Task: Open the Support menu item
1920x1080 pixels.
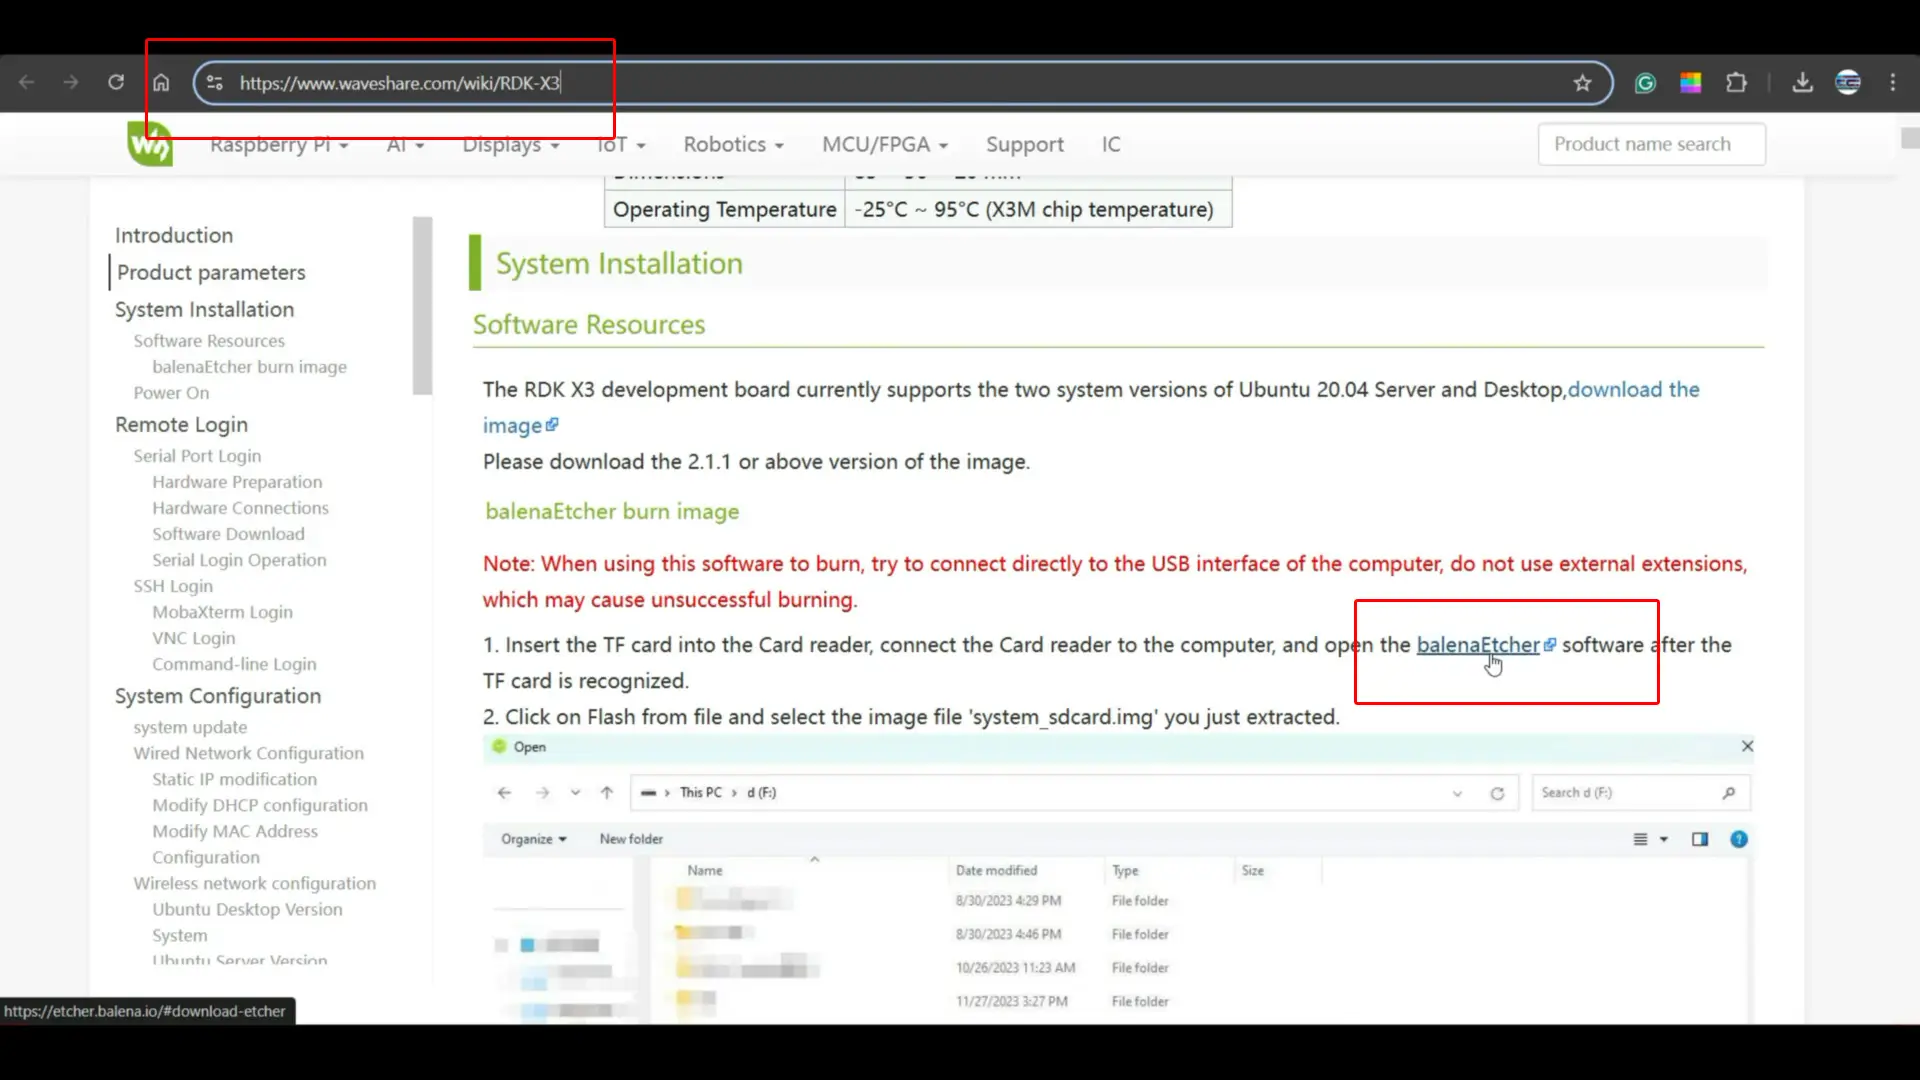Action: 1024,145
